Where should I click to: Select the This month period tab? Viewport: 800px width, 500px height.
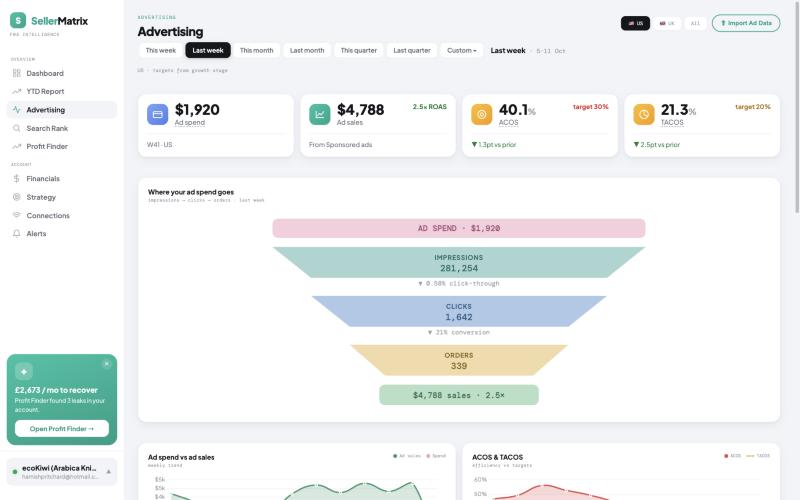[x=257, y=51]
